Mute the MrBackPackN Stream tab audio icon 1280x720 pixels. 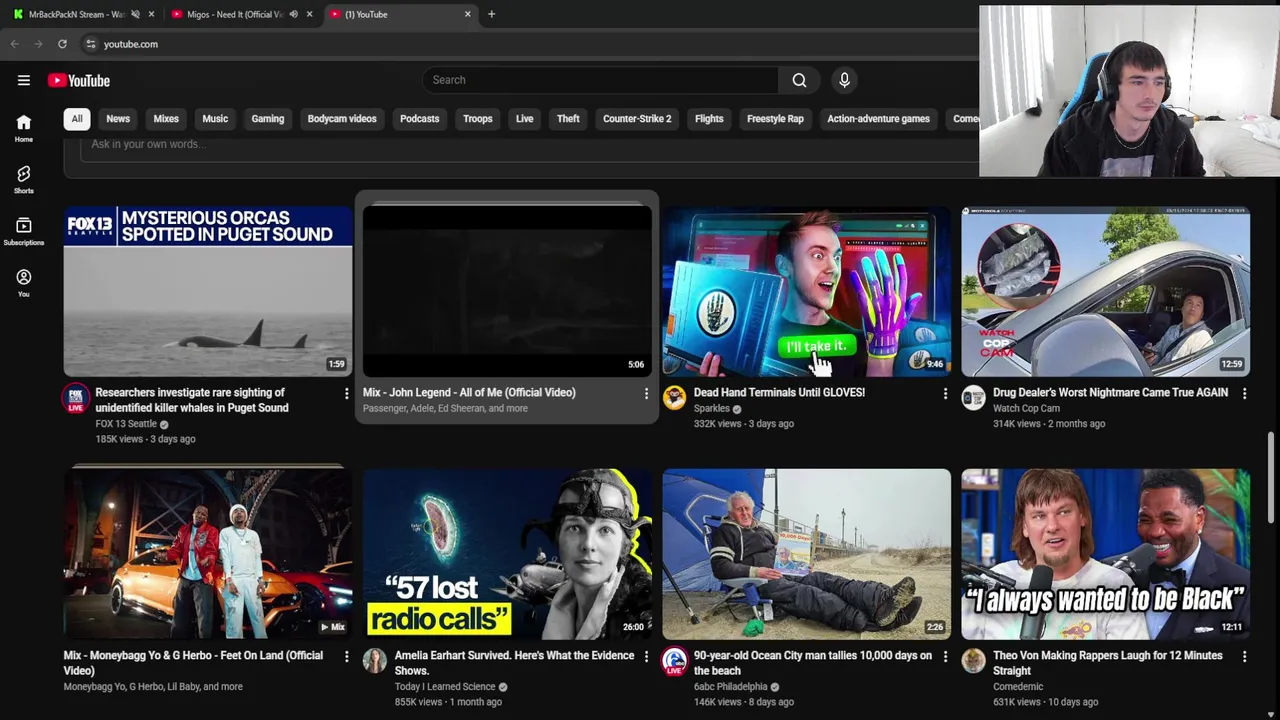click(135, 14)
